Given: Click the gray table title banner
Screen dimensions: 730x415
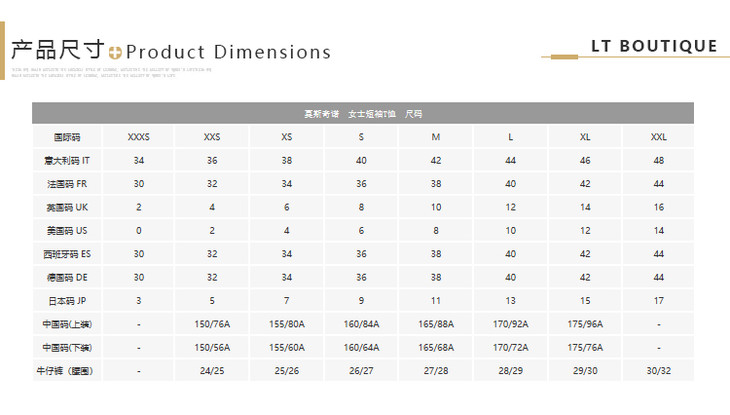Looking at the screenshot, I should [x=363, y=113].
